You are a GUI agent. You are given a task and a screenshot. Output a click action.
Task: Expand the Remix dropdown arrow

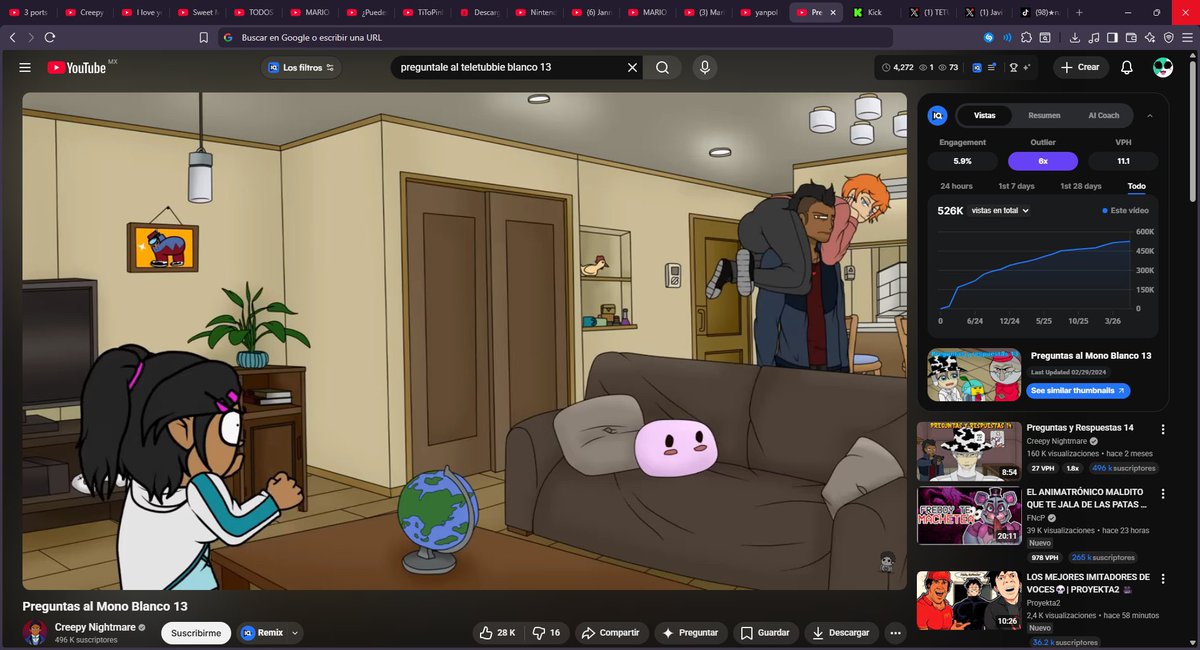[293, 633]
